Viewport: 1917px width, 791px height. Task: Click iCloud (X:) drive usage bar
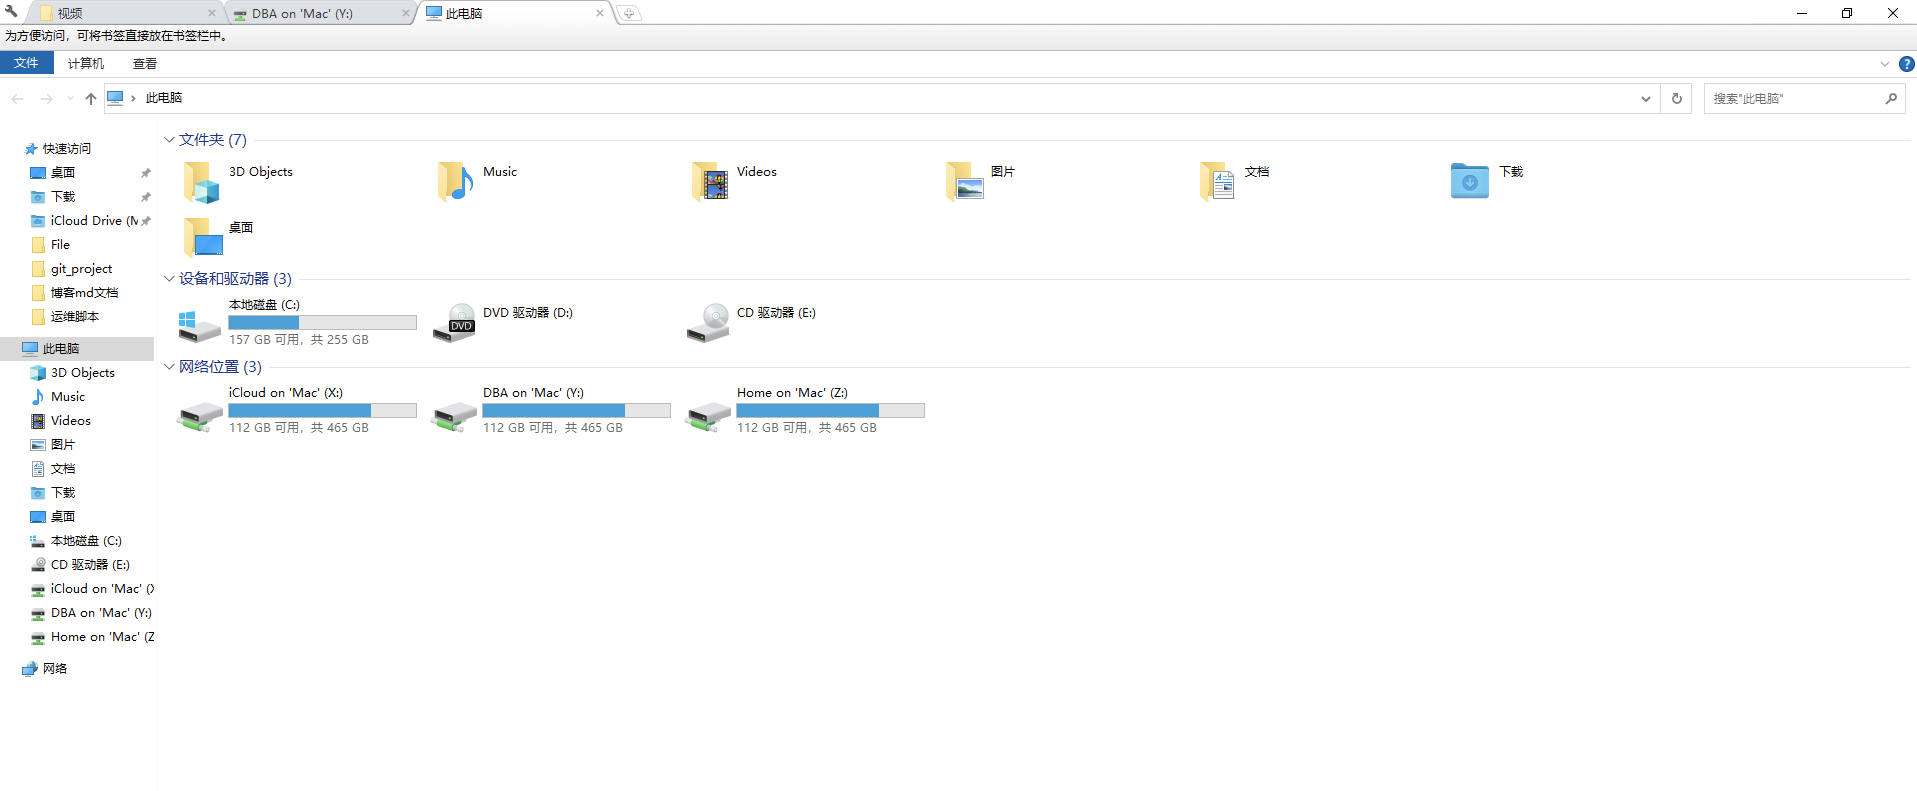click(322, 410)
